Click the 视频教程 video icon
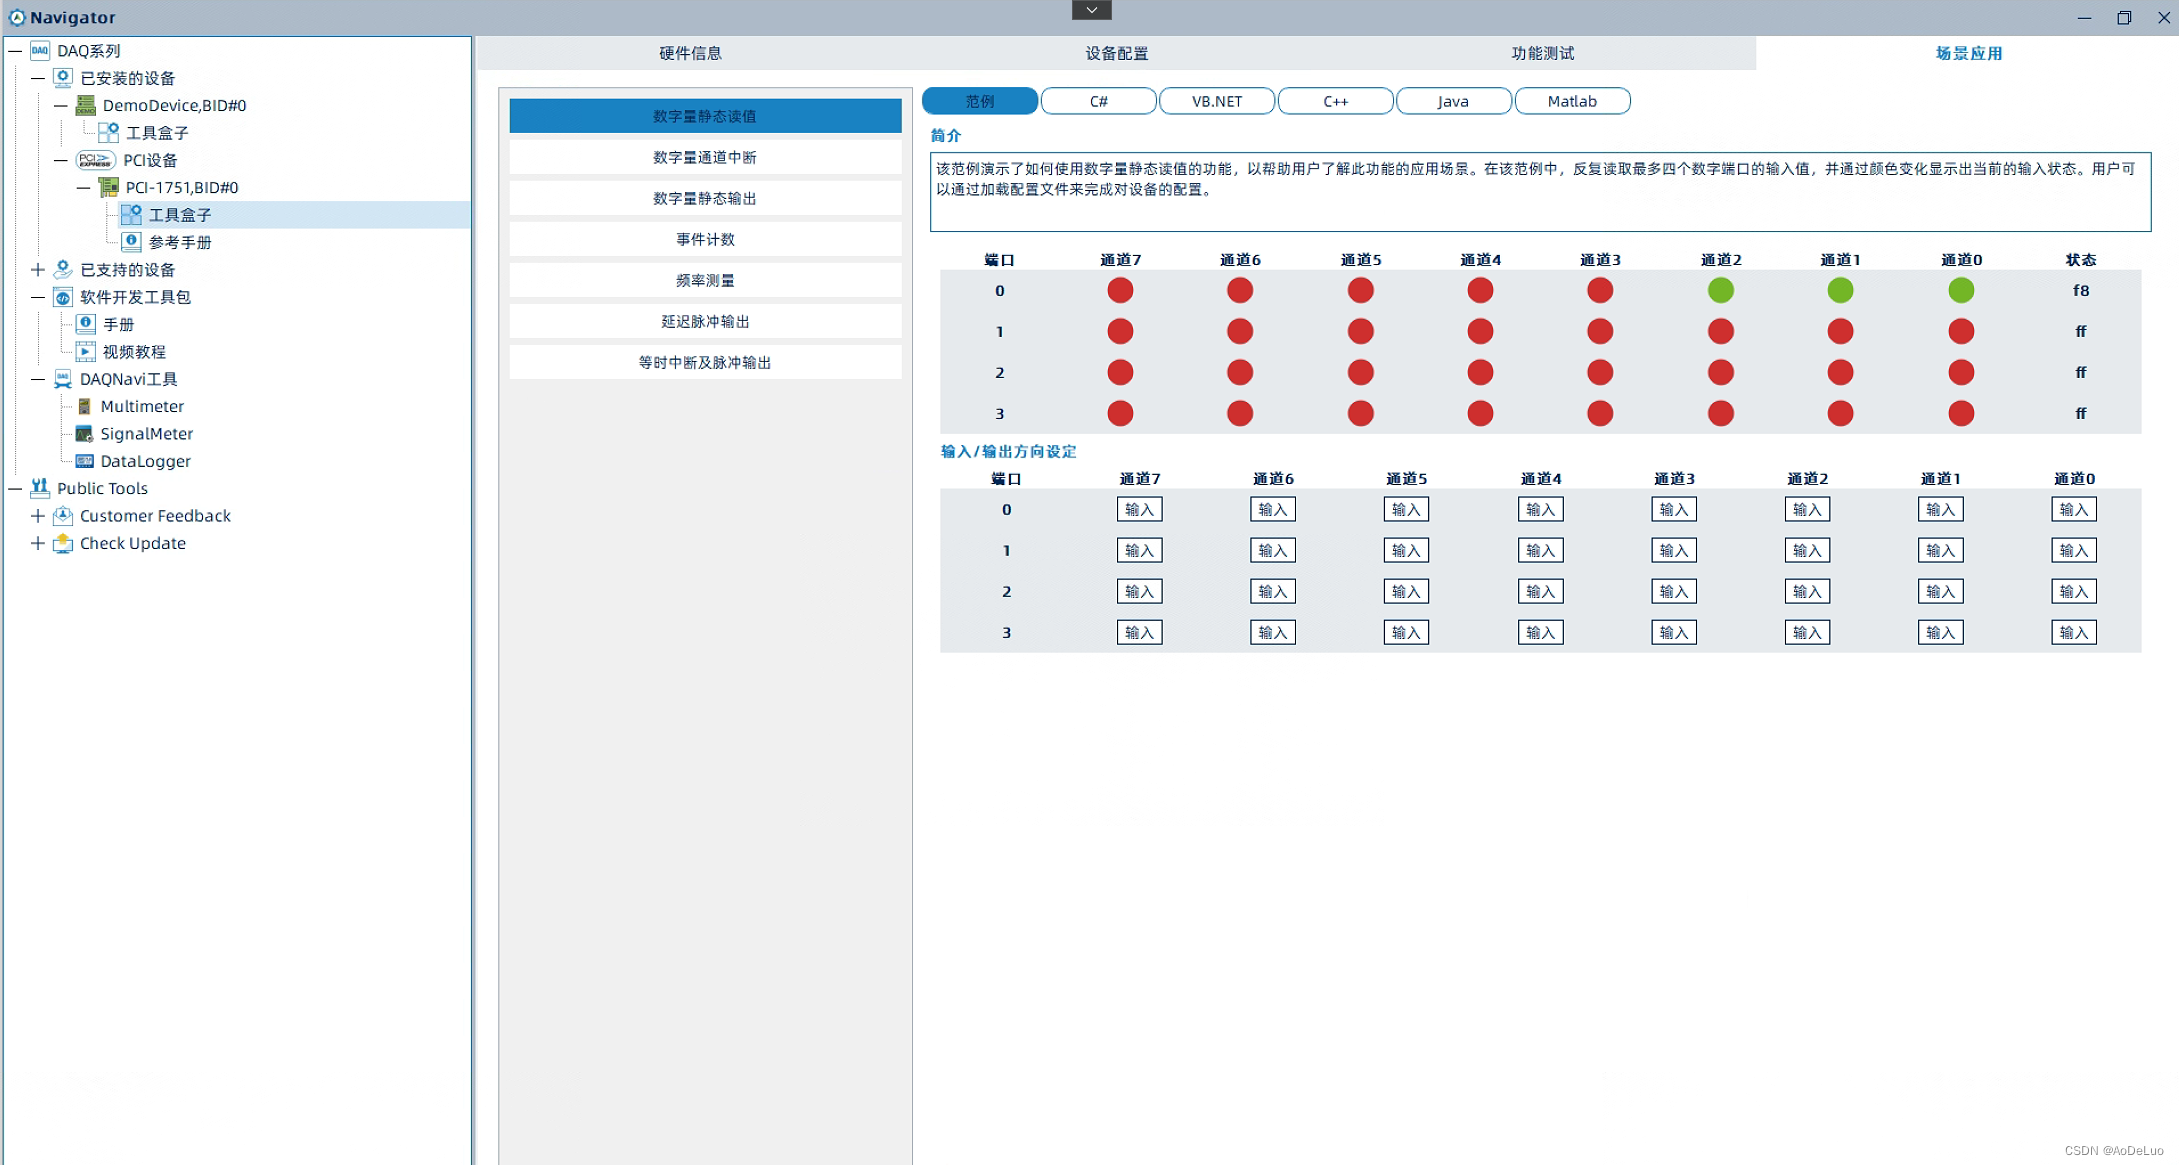Screen dimensions: 2179x1165 click(86, 351)
